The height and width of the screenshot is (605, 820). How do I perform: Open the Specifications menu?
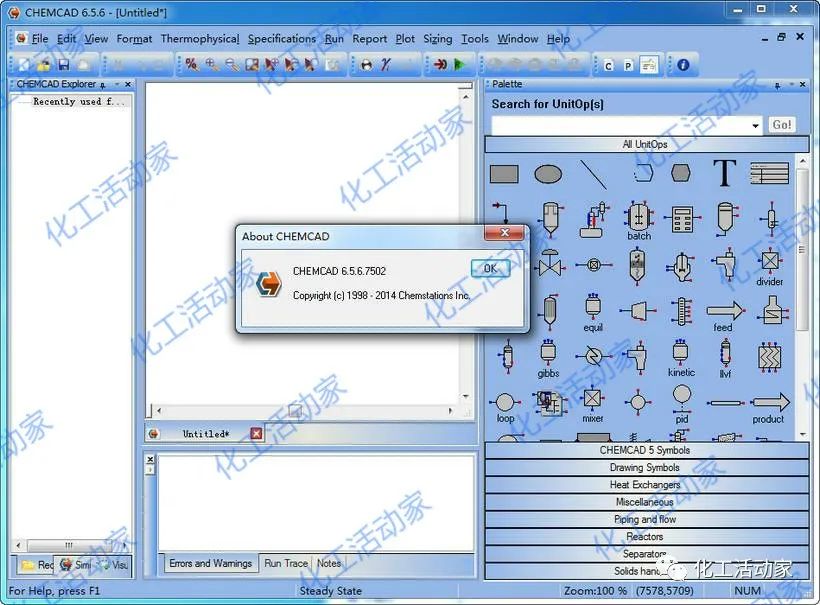click(282, 39)
